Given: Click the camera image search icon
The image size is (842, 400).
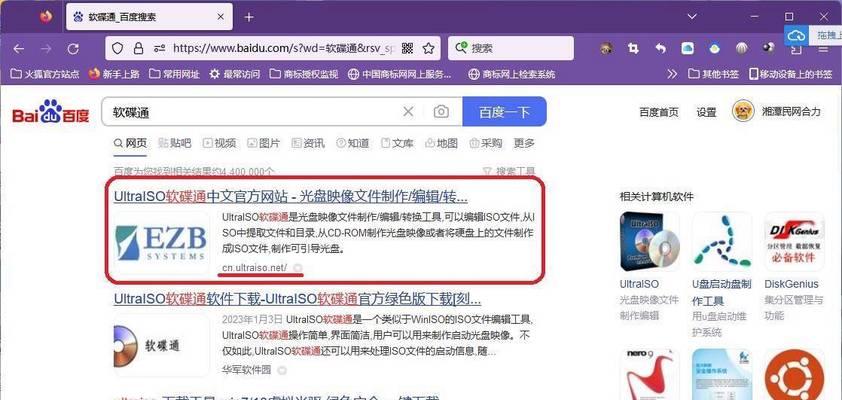Looking at the screenshot, I should coord(441,112).
